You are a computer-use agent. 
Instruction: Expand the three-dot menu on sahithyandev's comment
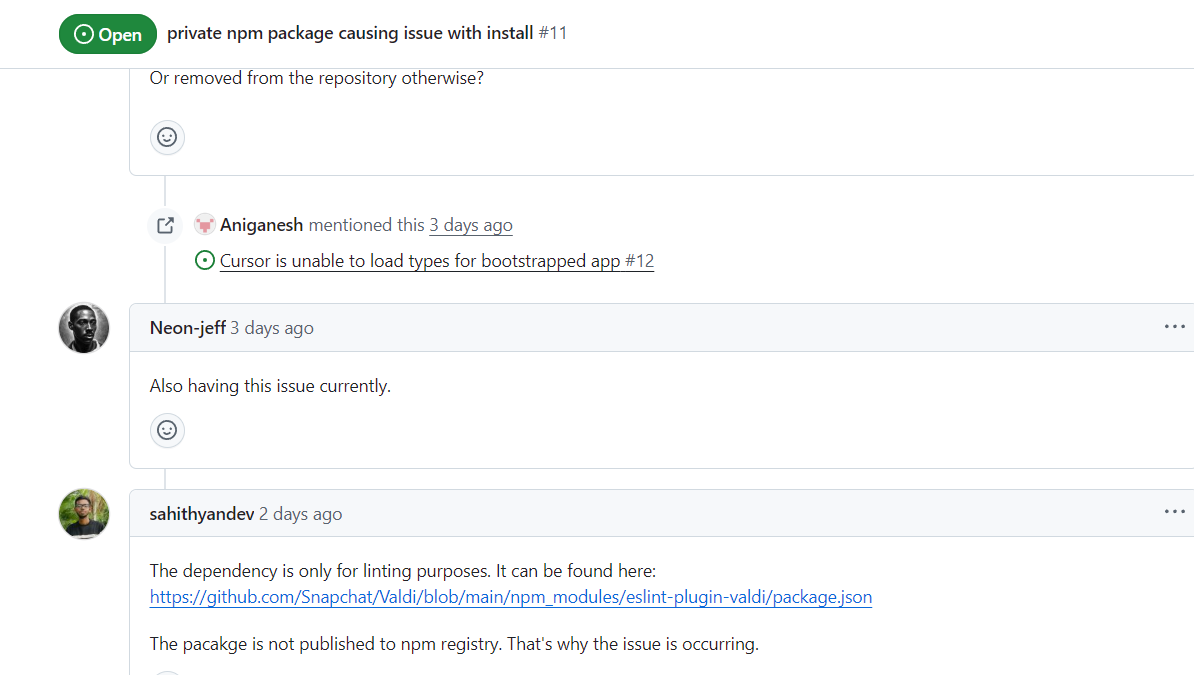click(1174, 512)
